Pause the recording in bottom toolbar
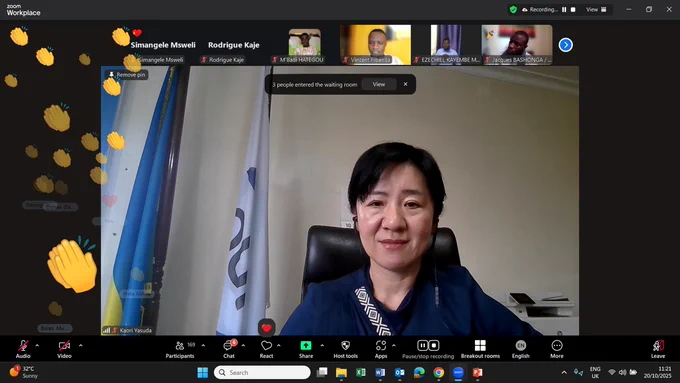This screenshot has width=680, height=383. [x=422, y=345]
